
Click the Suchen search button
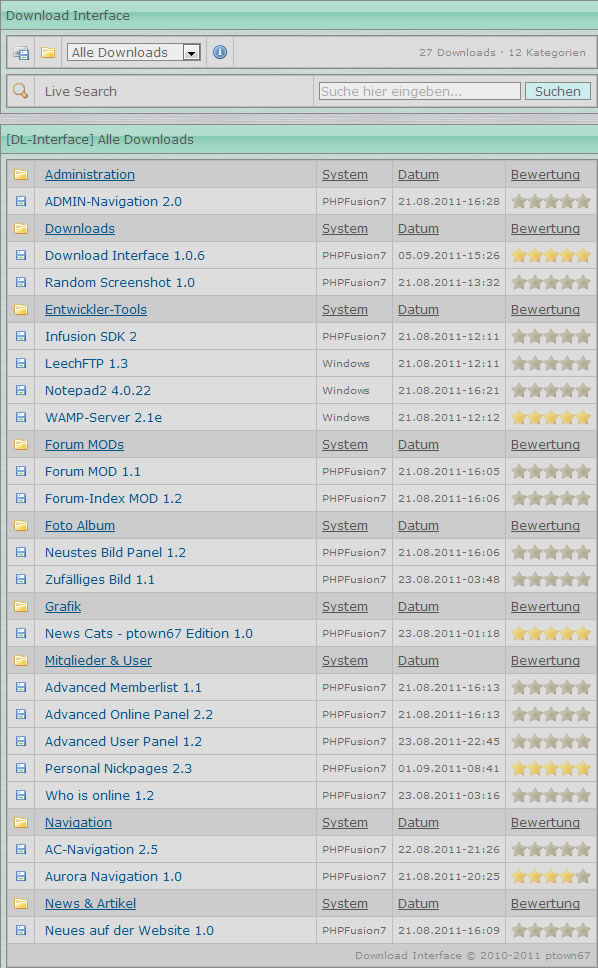pyautogui.click(x=557, y=91)
